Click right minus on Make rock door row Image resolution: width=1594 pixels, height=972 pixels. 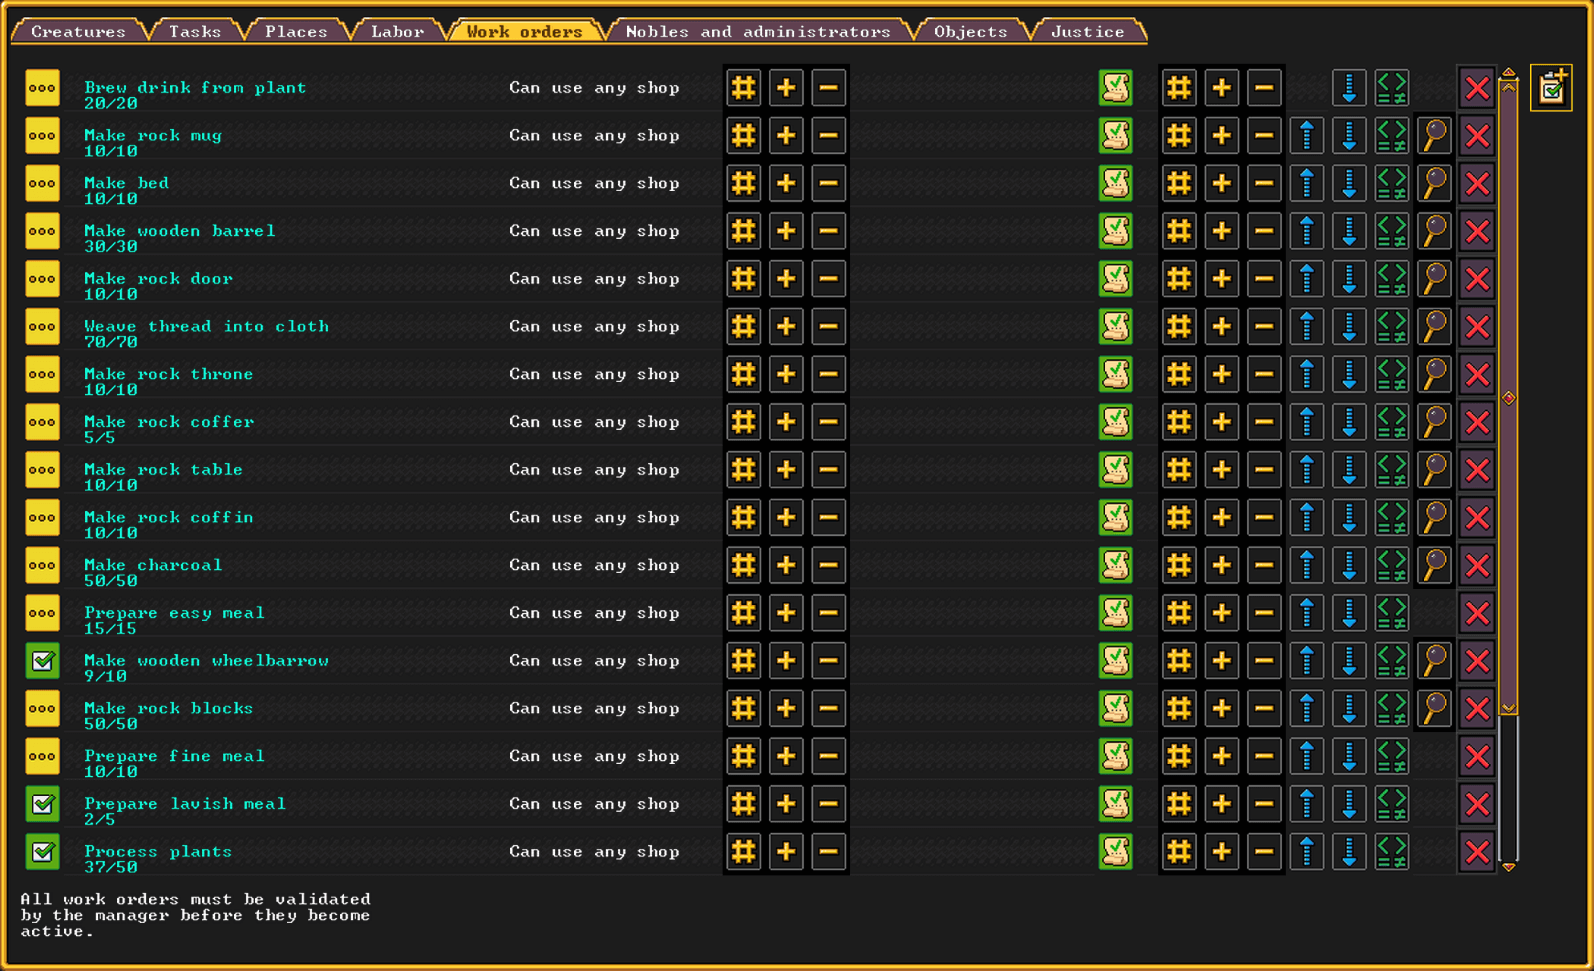pyautogui.click(x=1264, y=279)
